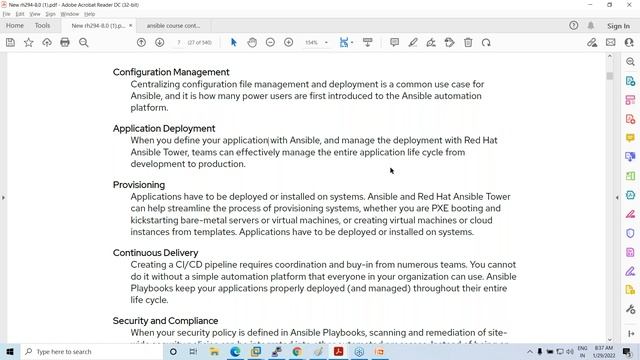Click scrollbar down arrow
Screen dimensions: 640x360
tap(610, 340)
